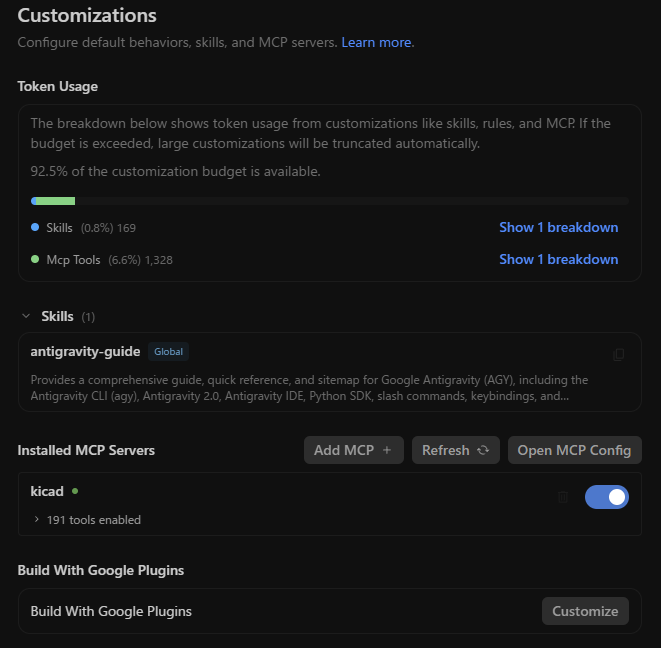
Task: Open the antigravity-guide skill title
Action: click(x=85, y=352)
